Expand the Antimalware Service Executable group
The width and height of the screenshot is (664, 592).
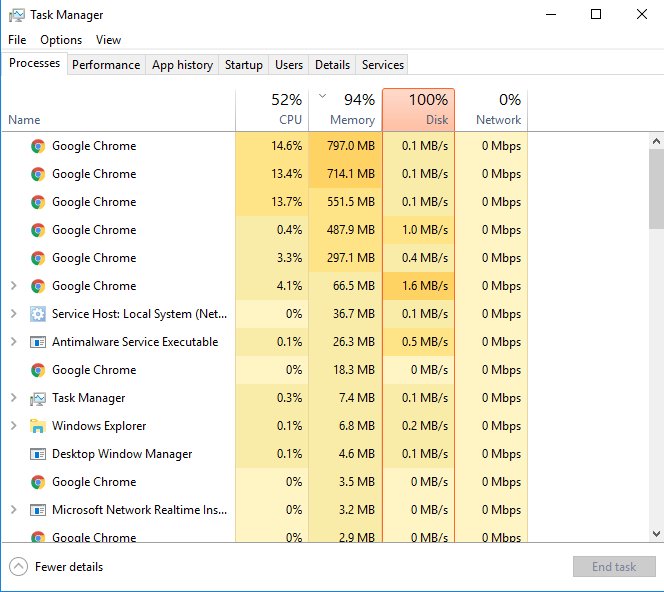[x=14, y=341]
